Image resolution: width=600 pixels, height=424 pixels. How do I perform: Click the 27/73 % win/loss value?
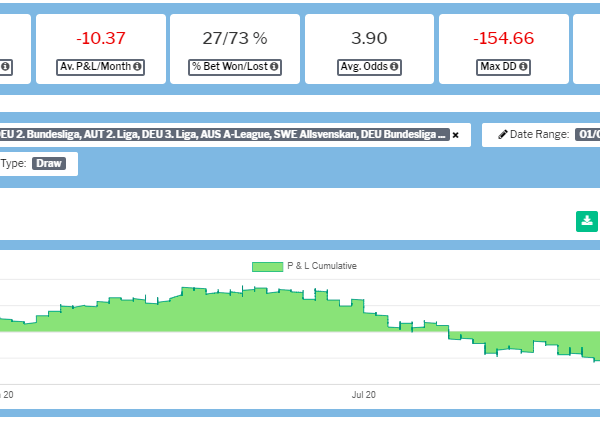(235, 38)
